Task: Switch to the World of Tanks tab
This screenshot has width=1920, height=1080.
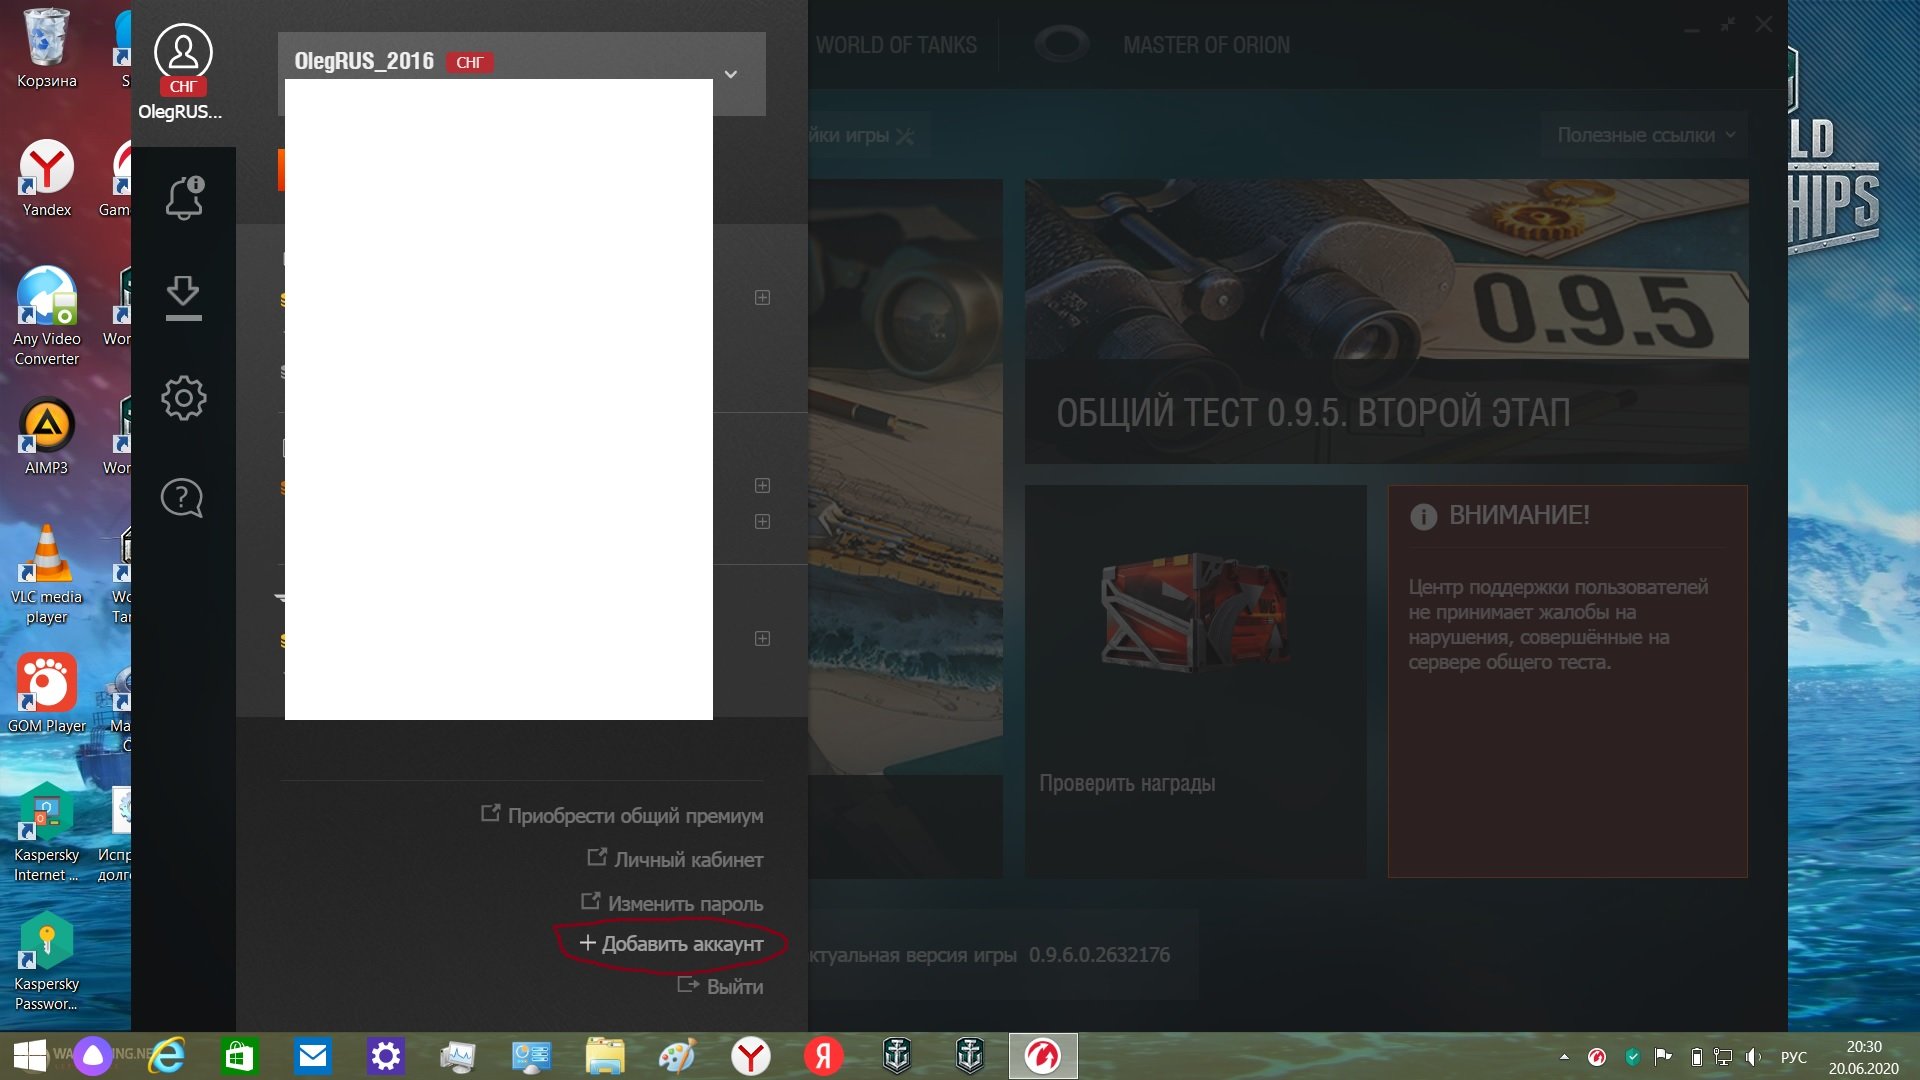Action: coord(896,45)
